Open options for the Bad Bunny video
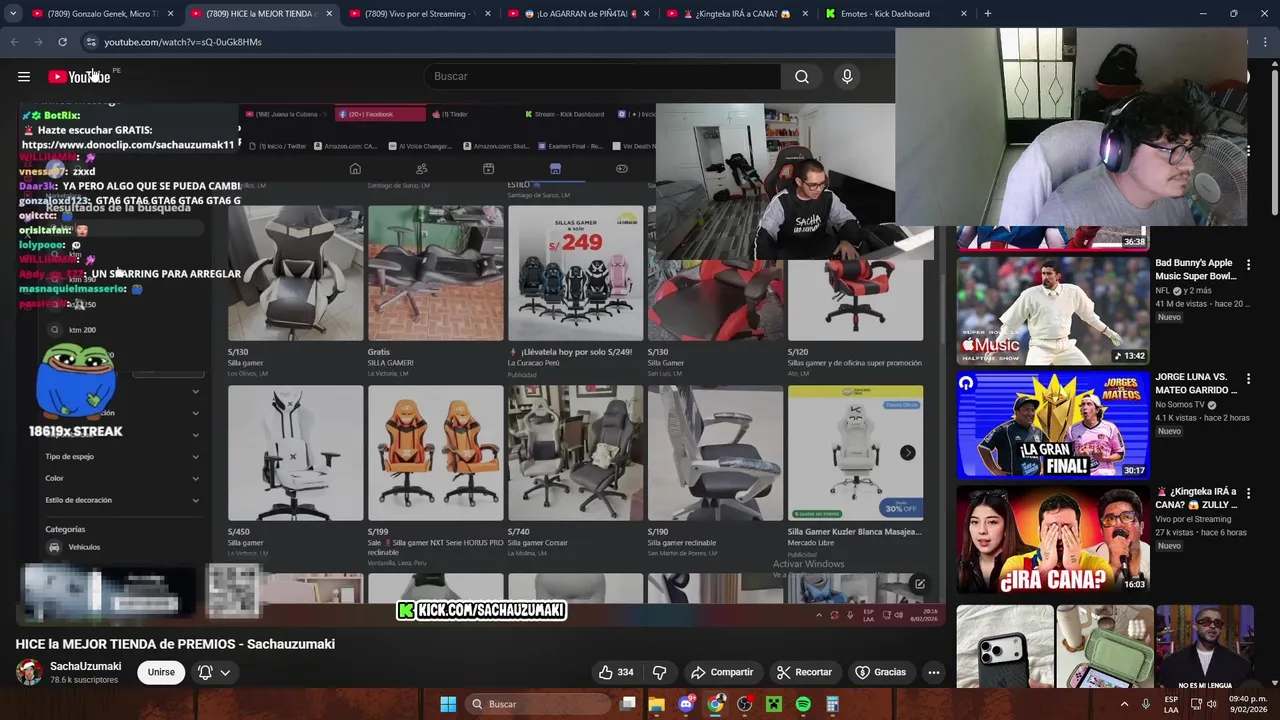This screenshot has width=1280, height=720. tap(1248, 264)
